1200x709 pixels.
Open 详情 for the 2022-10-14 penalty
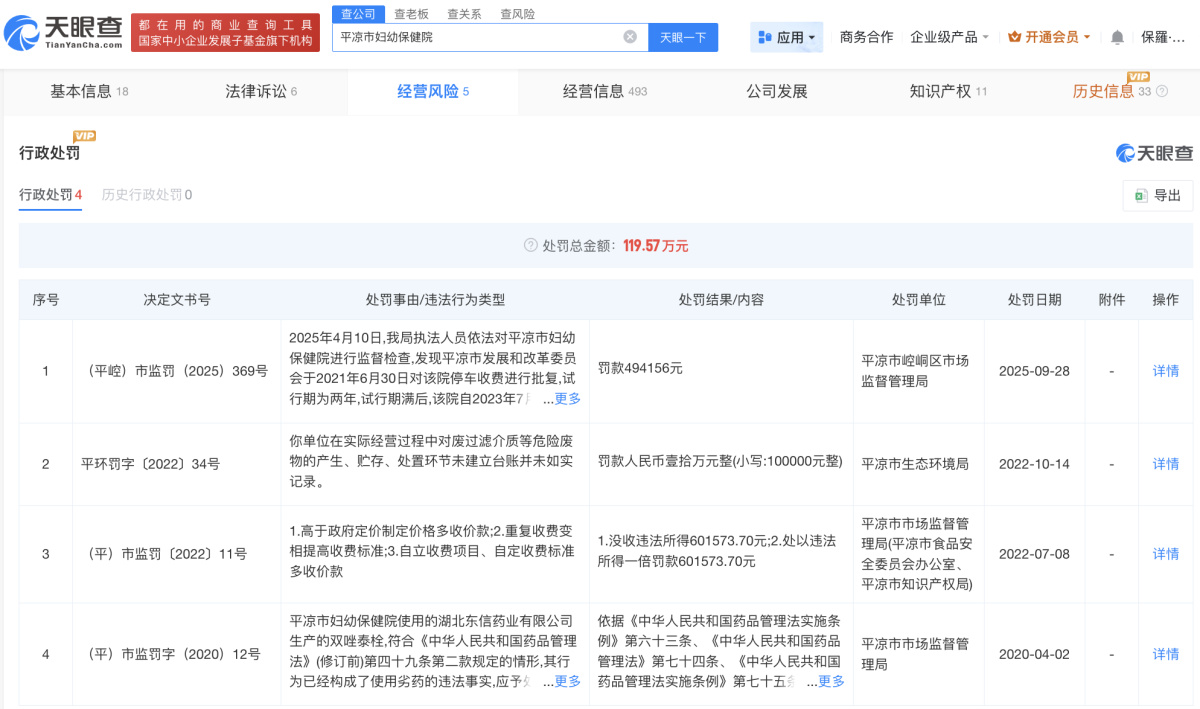click(1165, 464)
